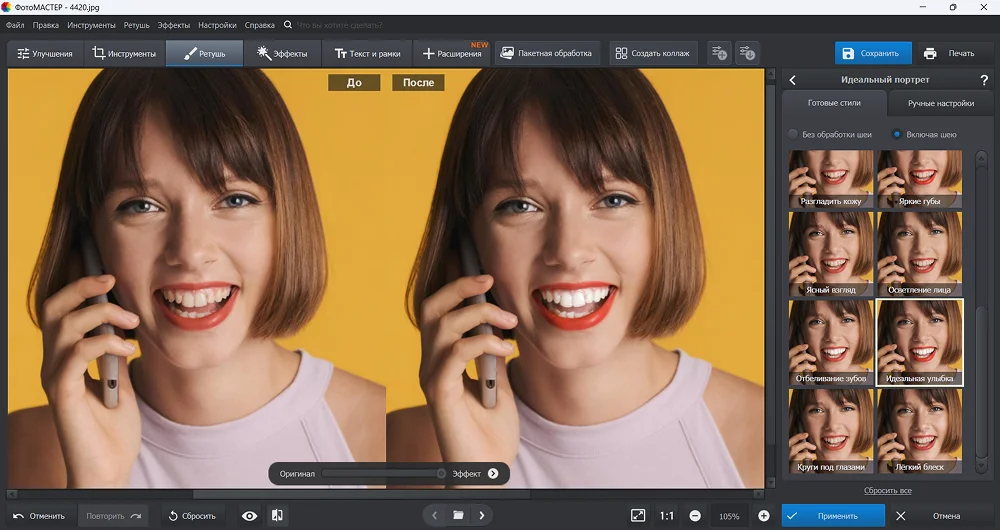
Task: Select the Без обработки шеи option
Action: tap(830, 135)
